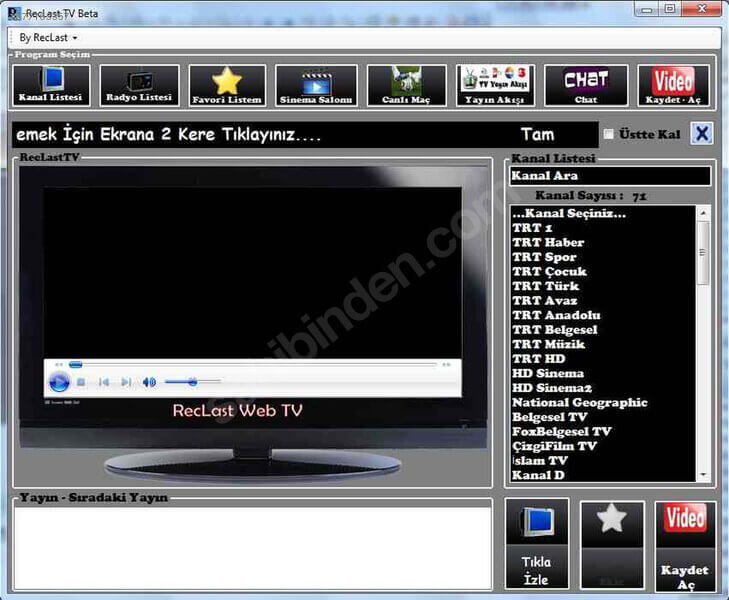Select HD Sinema2 channel

[603, 388]
